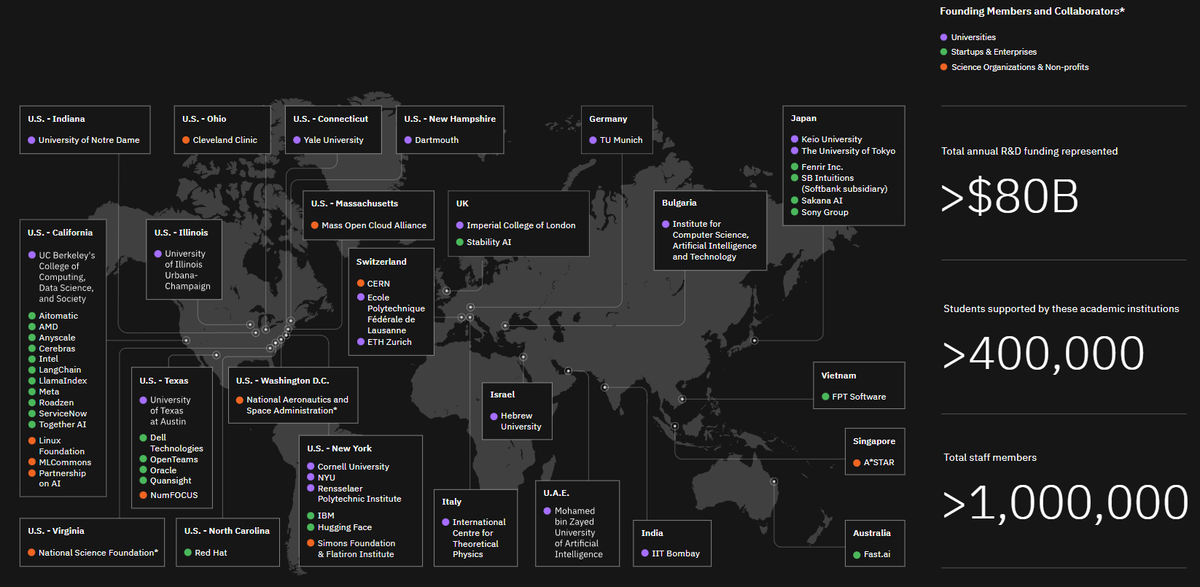Click the orange dot next to A*STAR
The image size is (1200, 587).
click(x=856, y=463)
